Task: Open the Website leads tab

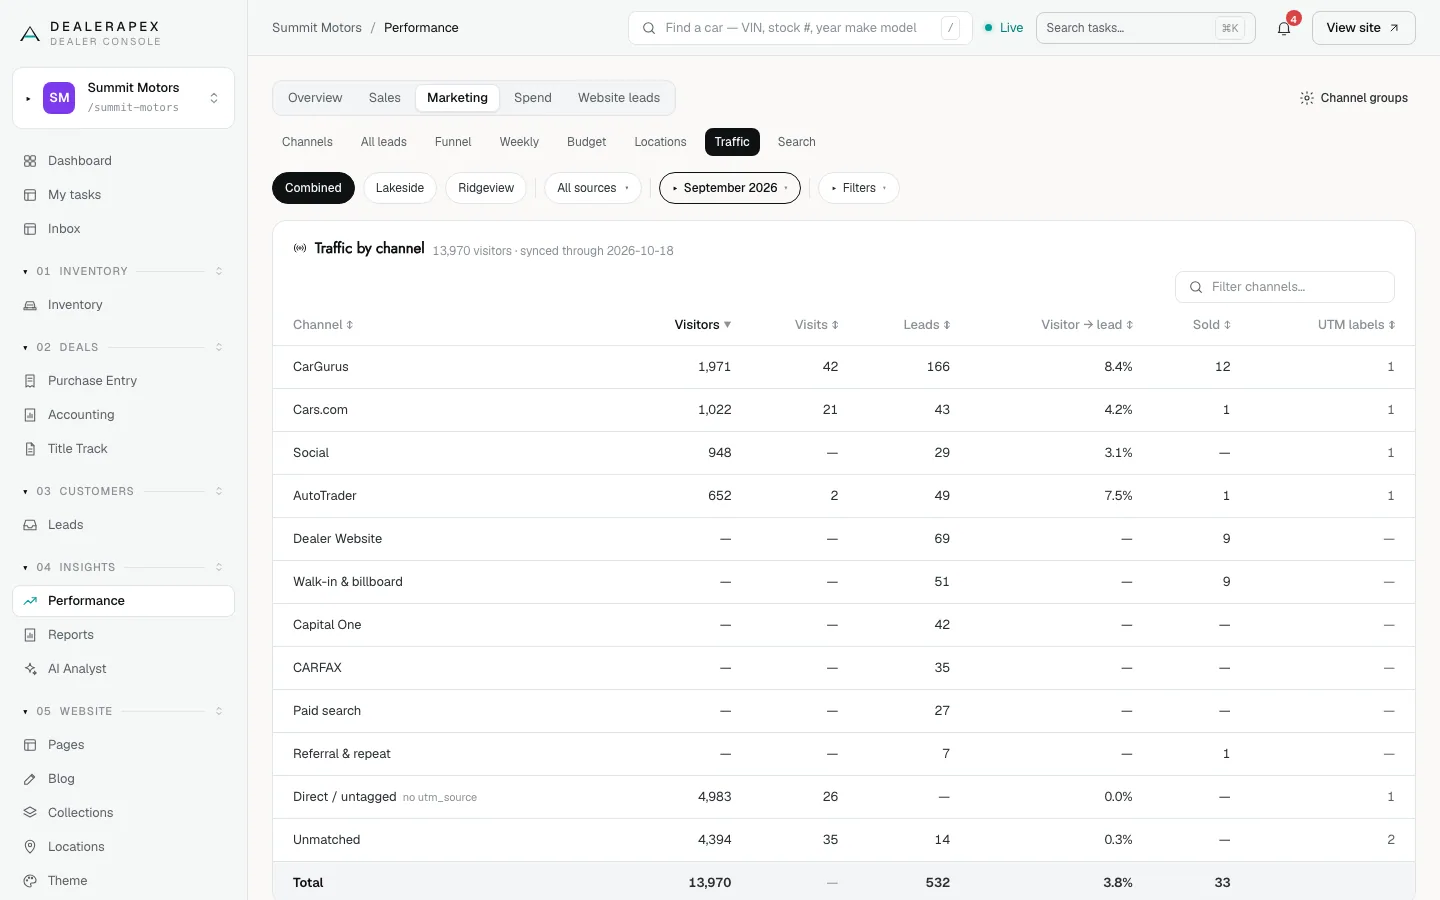Action: [x=619, y=98]
